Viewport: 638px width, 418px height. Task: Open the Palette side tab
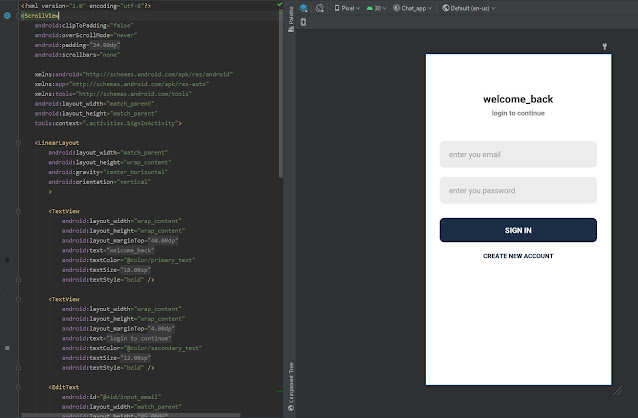coord(291,17)
